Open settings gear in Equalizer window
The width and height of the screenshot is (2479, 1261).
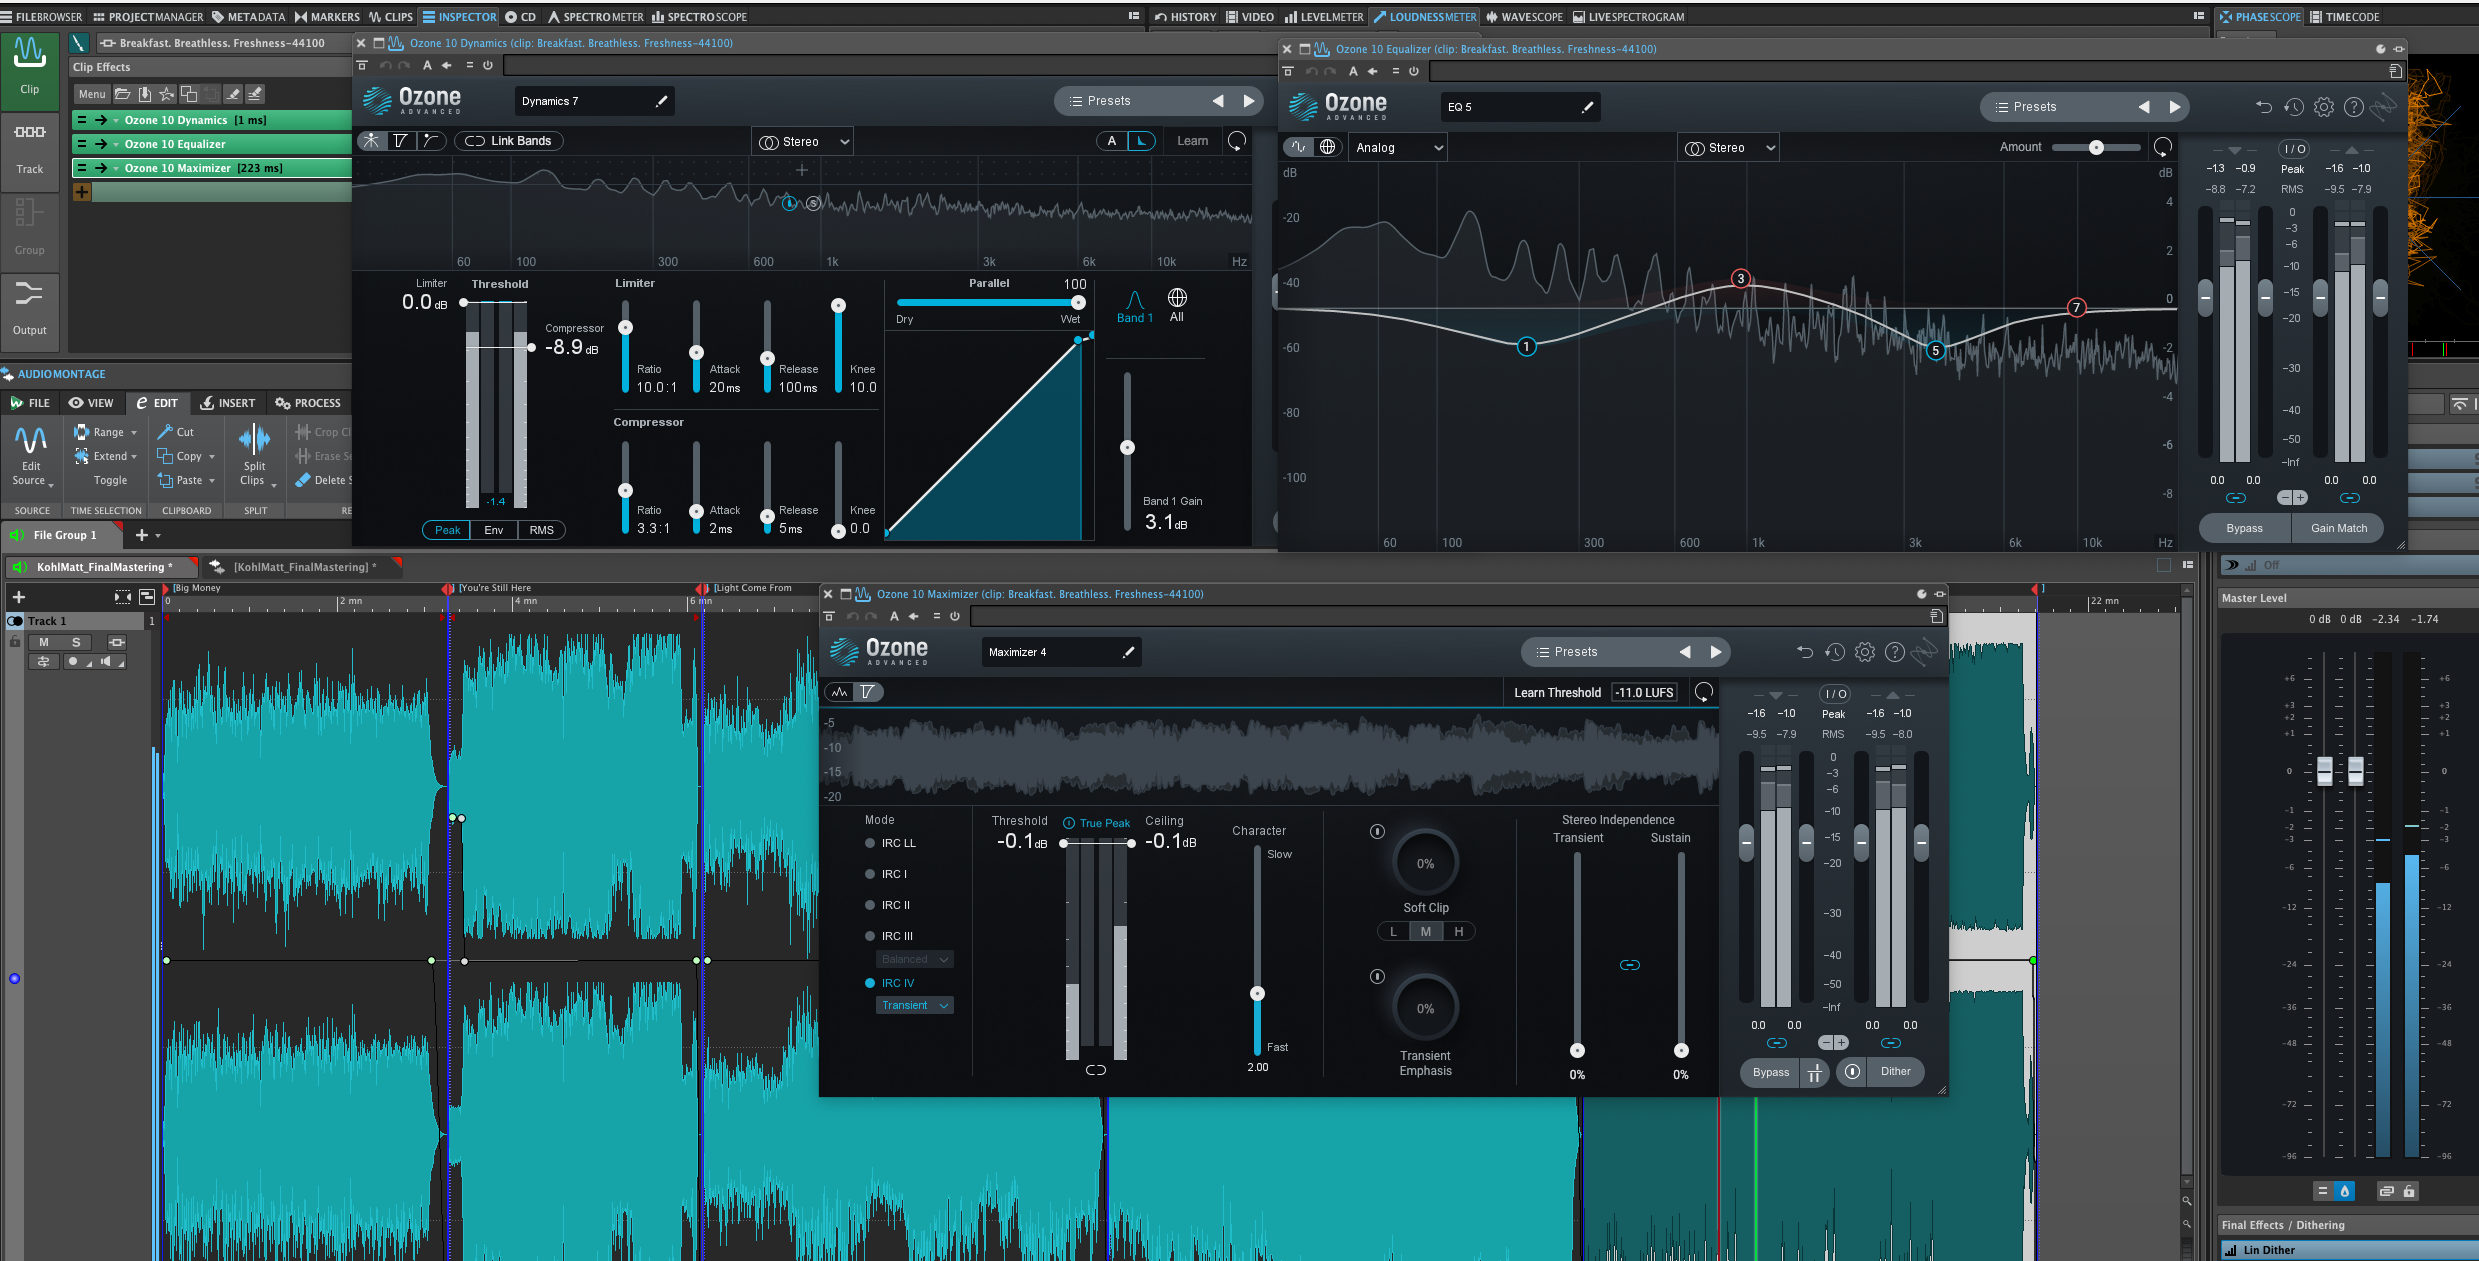tap(2324, 107)
